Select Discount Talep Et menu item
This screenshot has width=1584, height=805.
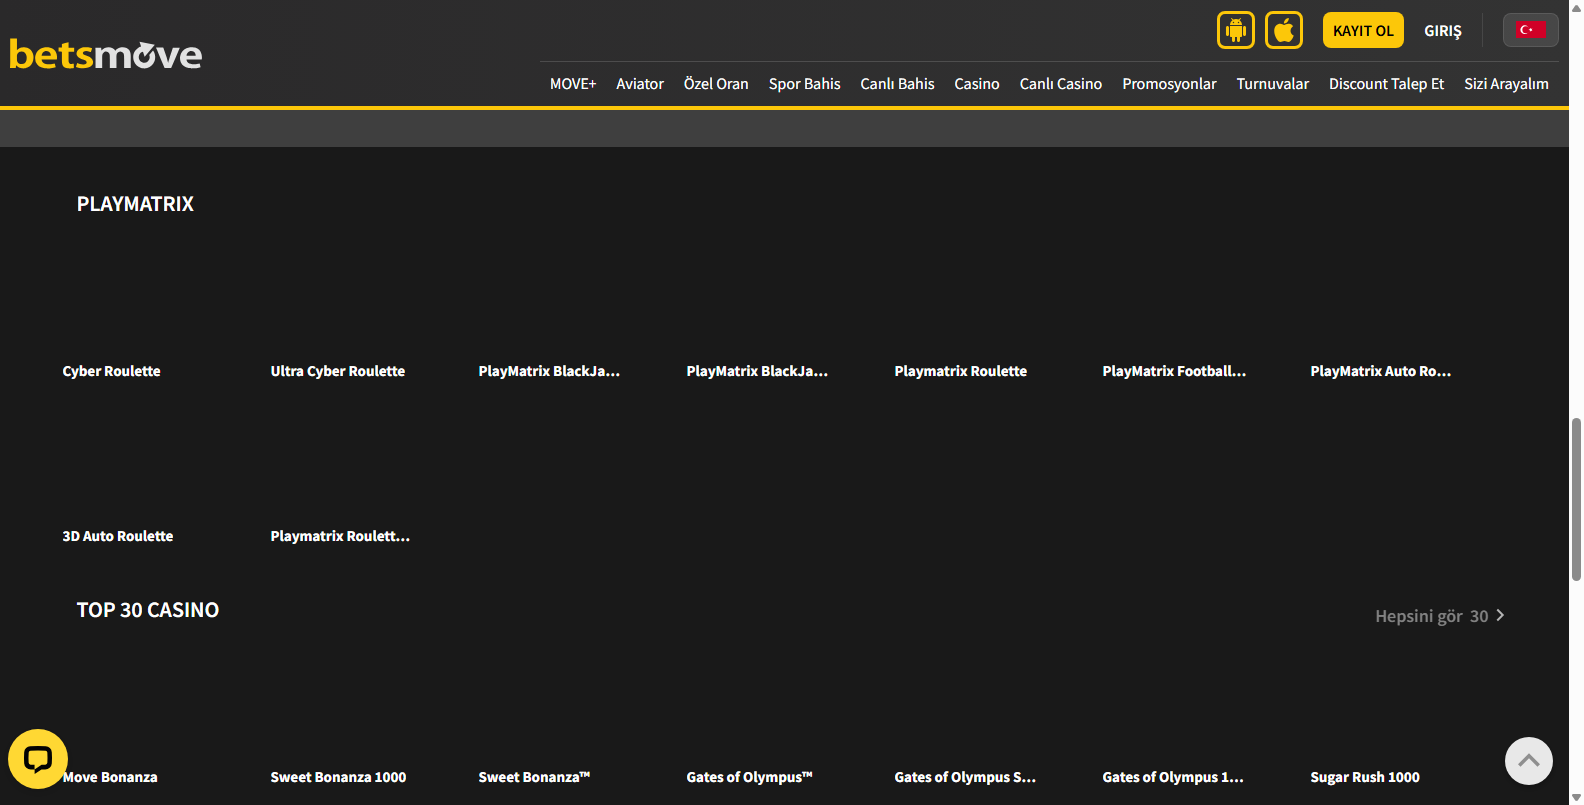click(1387, 84)
